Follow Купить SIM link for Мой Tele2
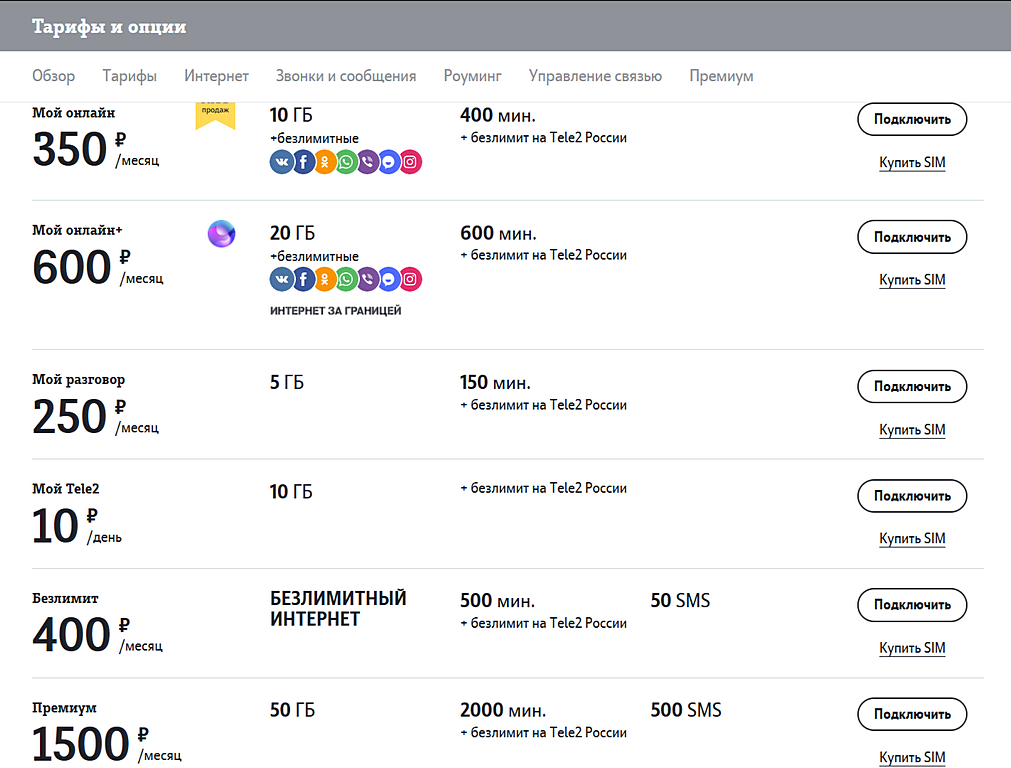 (x=912, y=538)
